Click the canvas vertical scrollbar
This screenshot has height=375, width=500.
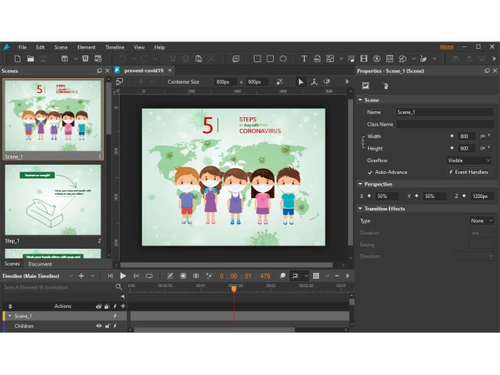coord(350,172)
